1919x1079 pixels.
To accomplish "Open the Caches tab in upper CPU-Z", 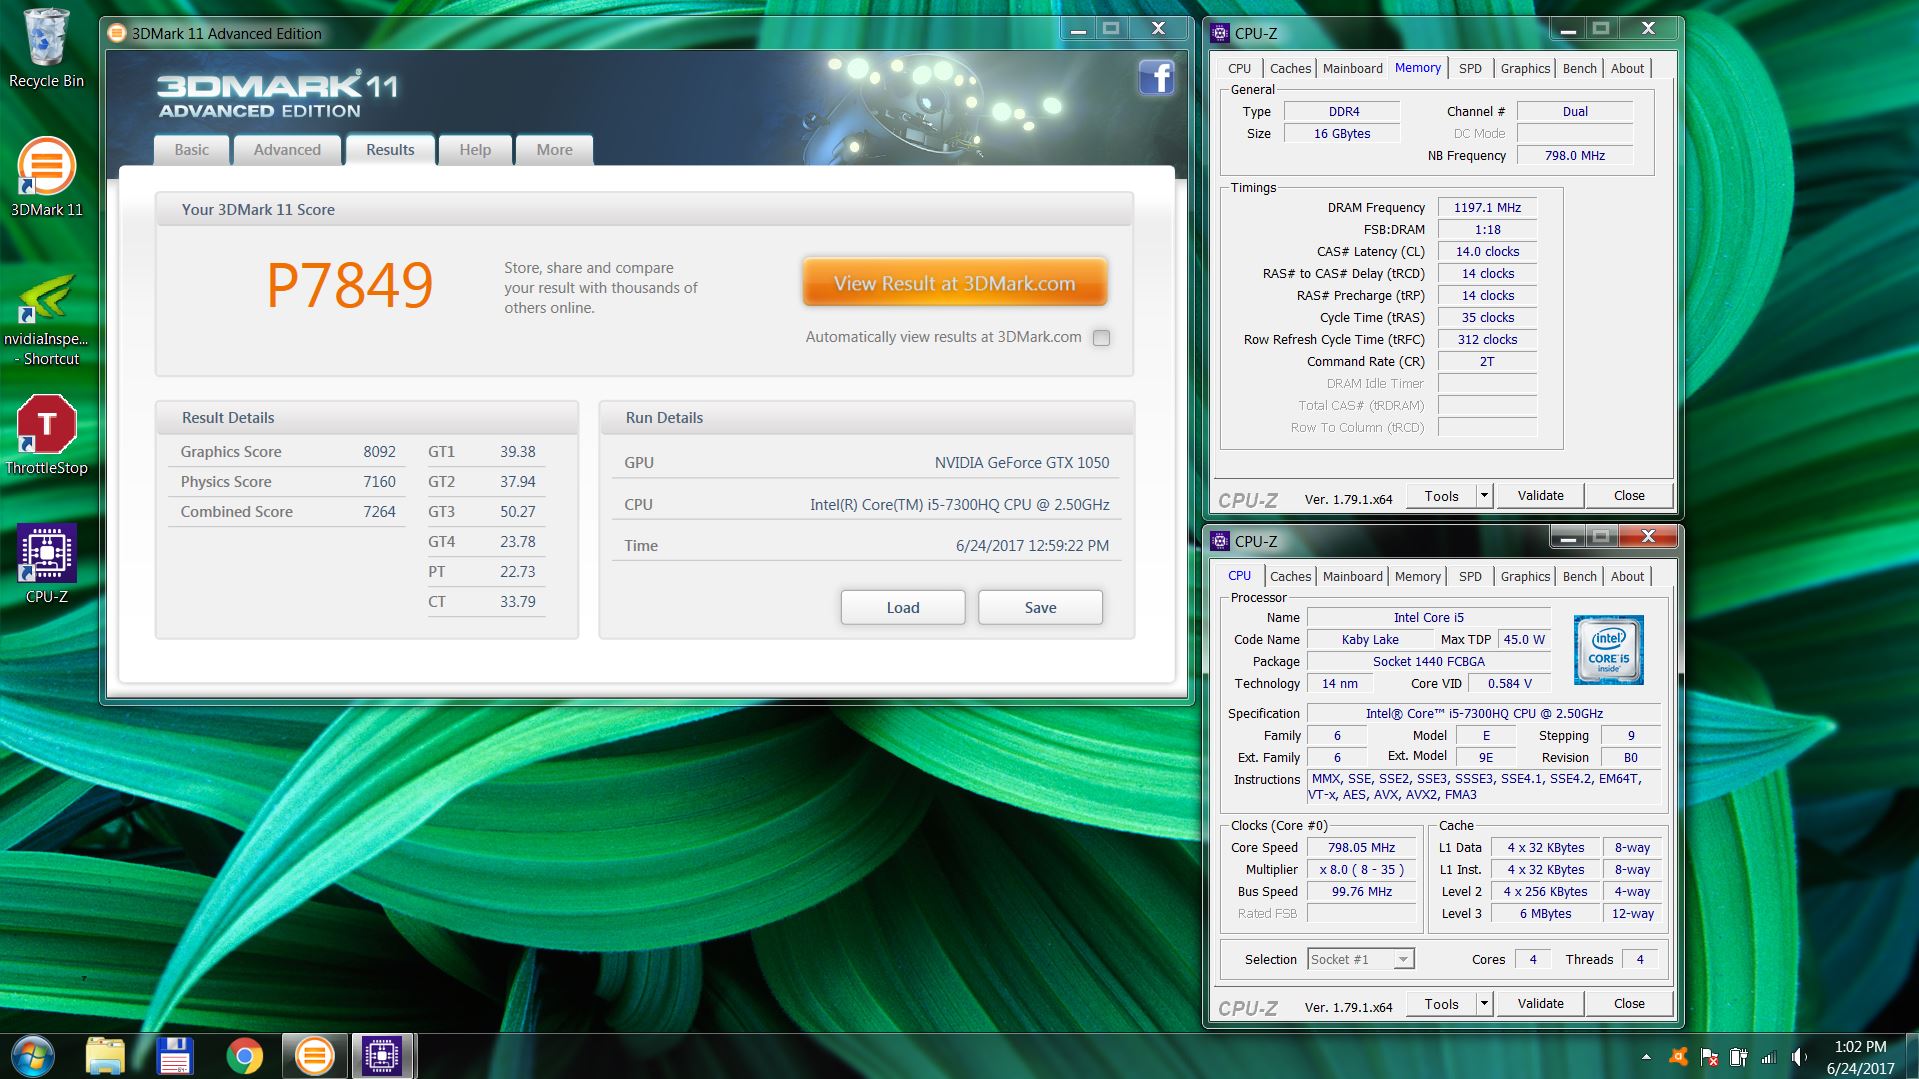I will click(1290, 69).
